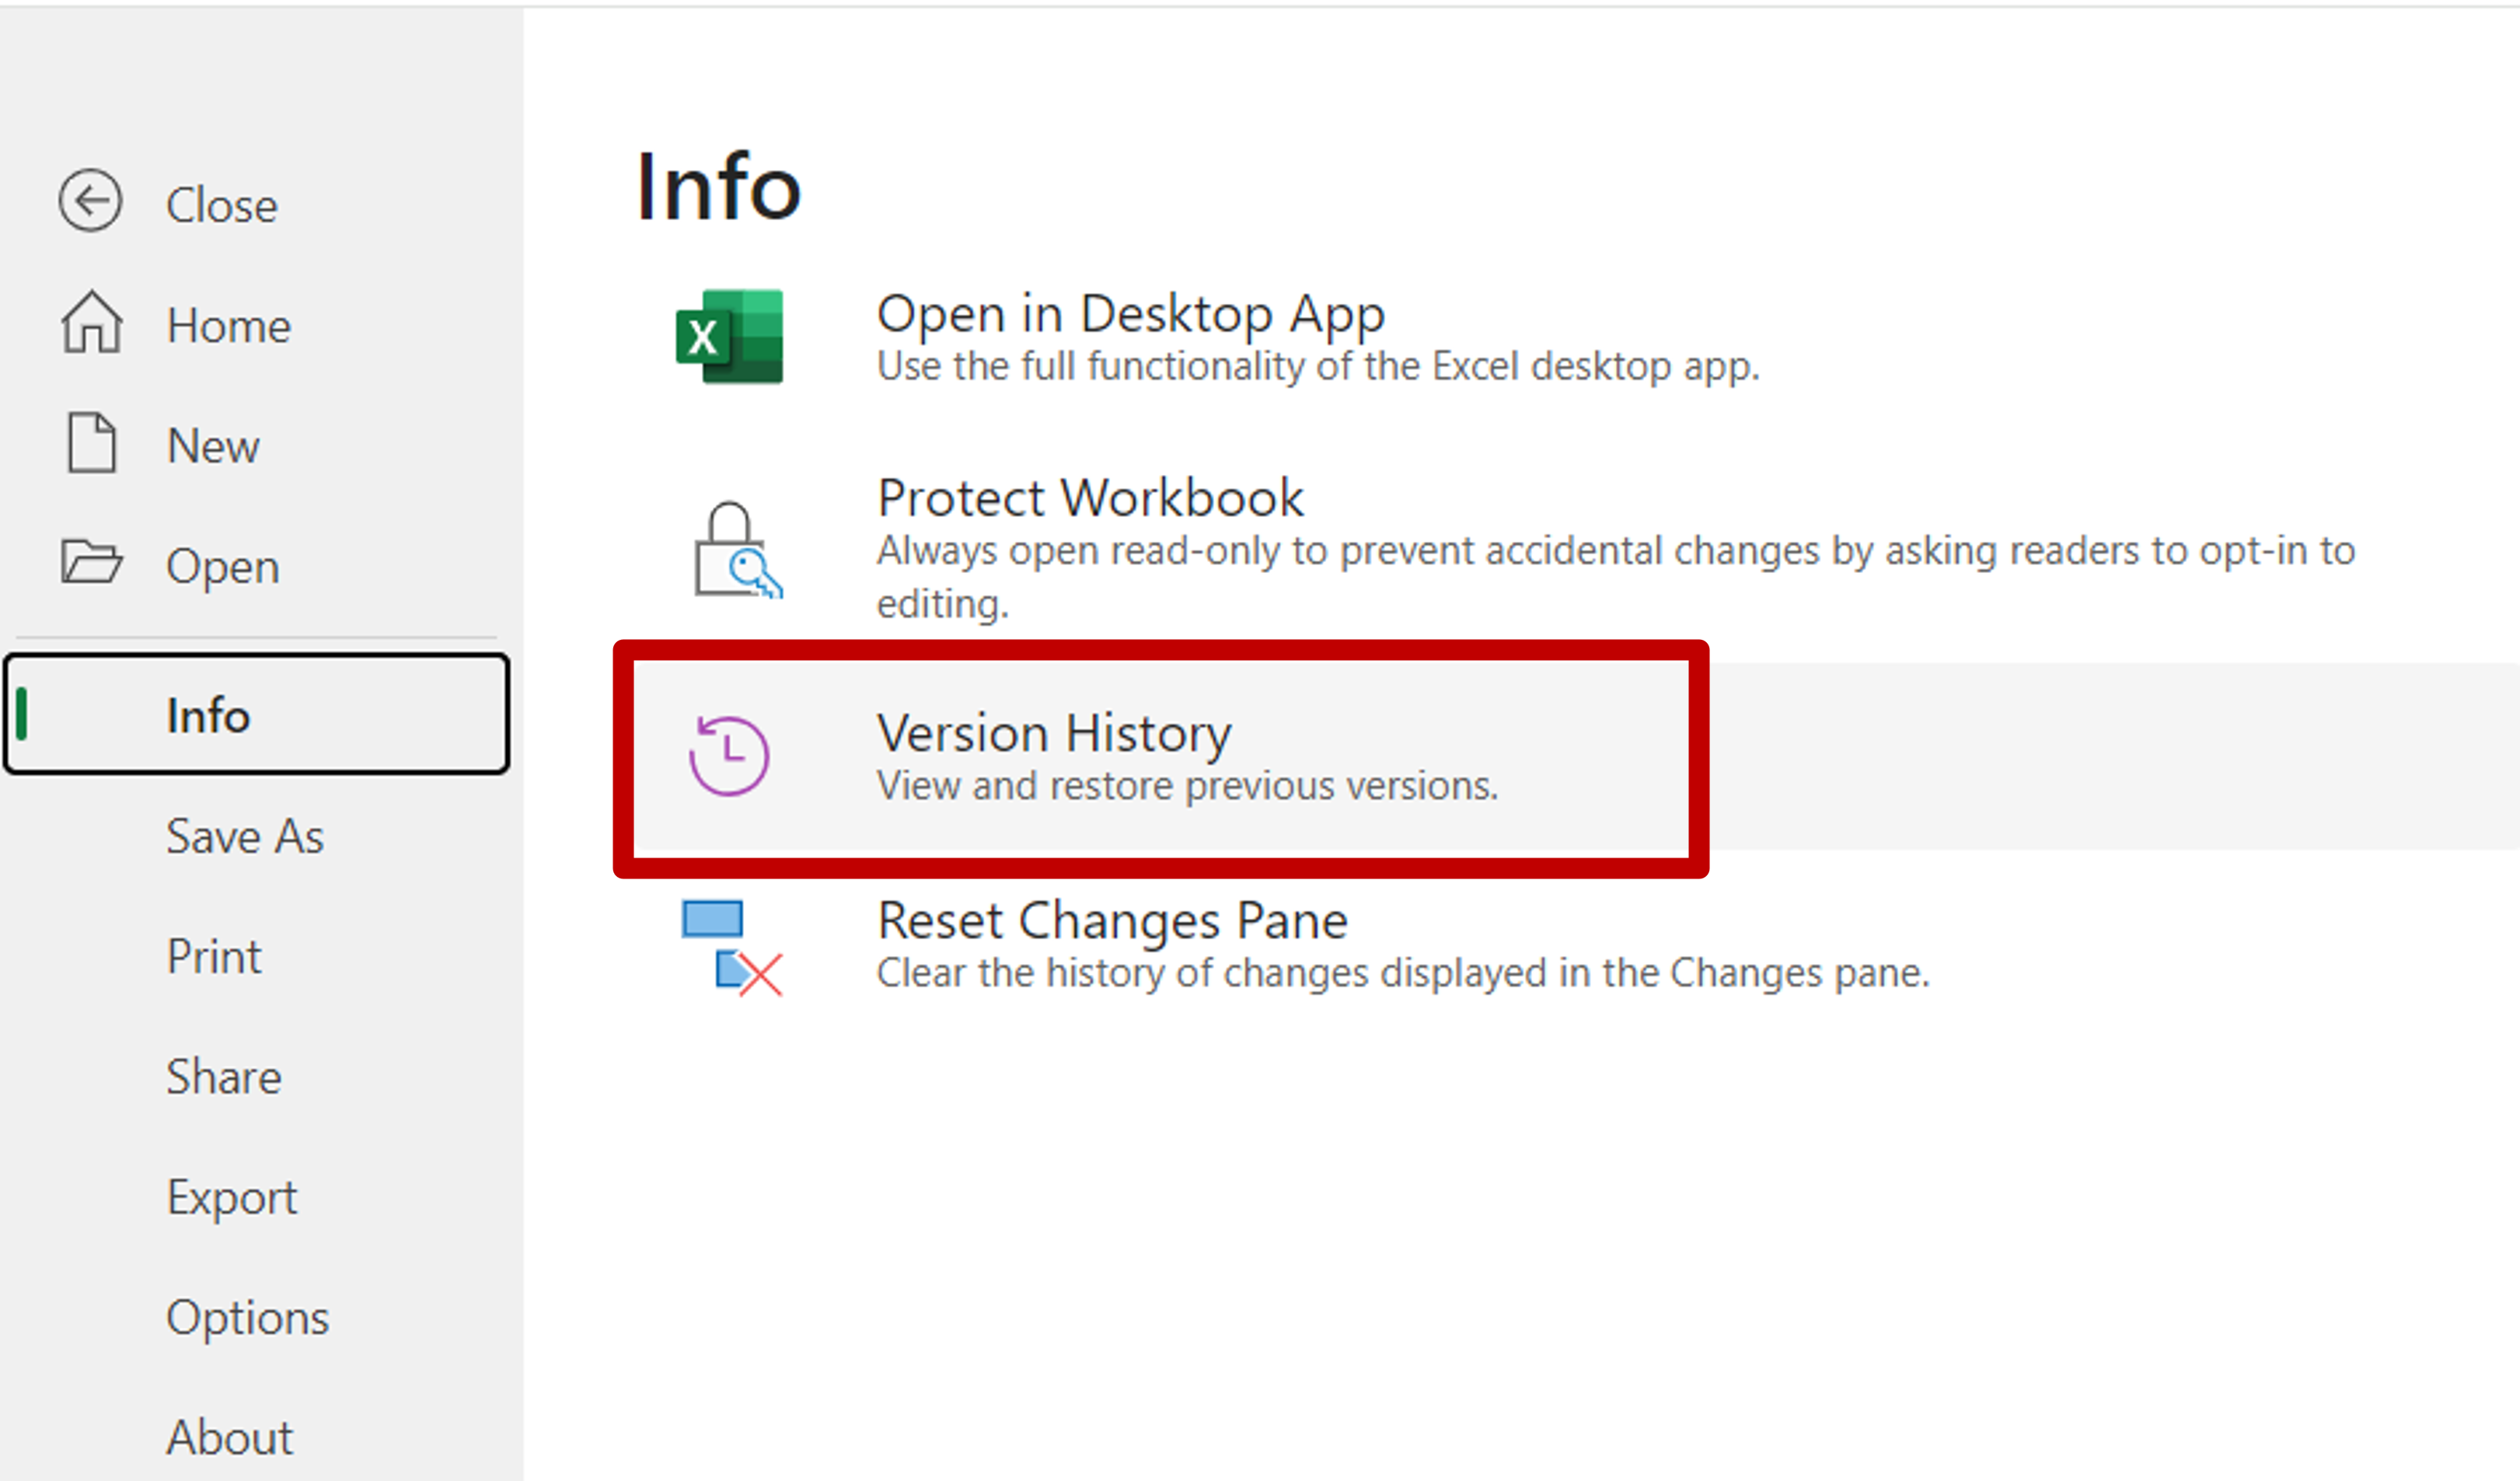The image size is (2520, 1481).
Task: Open the Share options
Action: coord(223,1077)
